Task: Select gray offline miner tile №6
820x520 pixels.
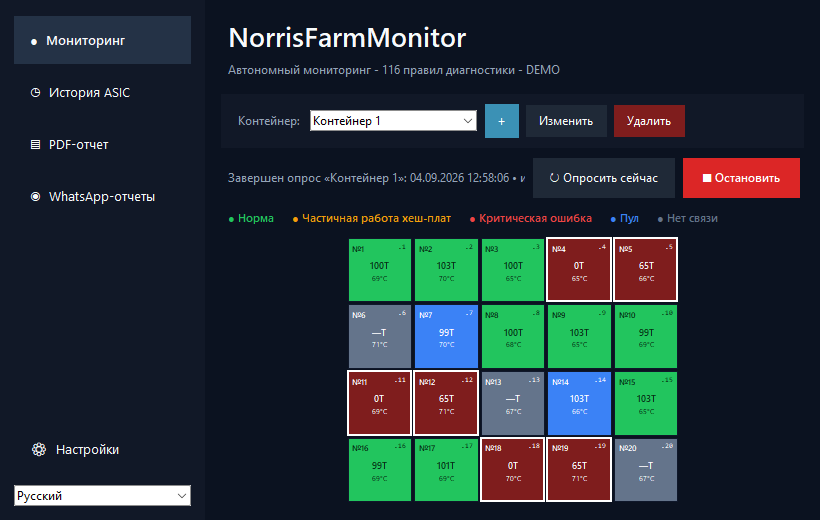Action: point(380,336)
